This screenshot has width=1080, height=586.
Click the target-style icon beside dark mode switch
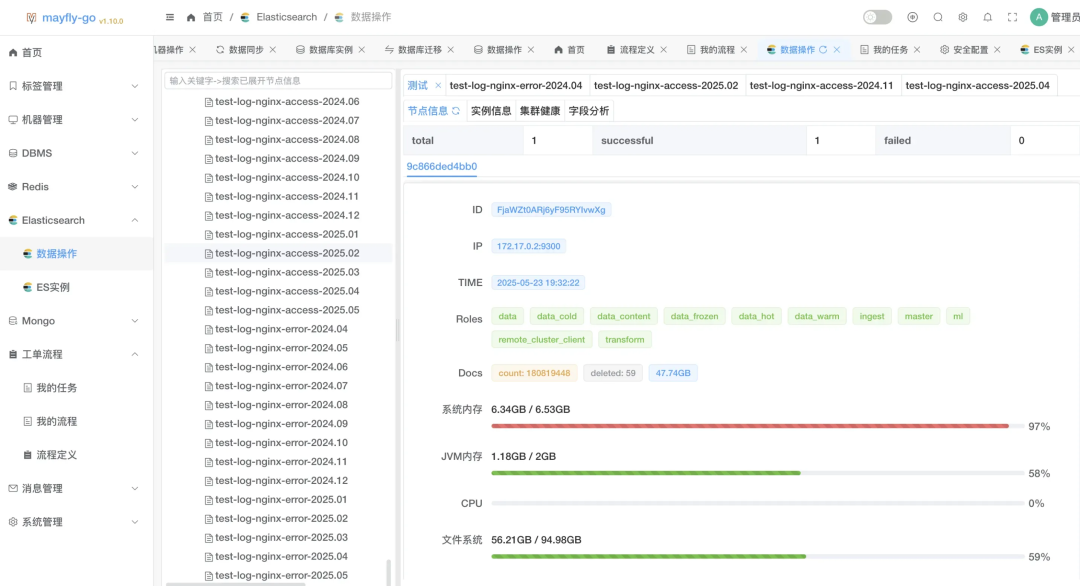coord(913,17)
